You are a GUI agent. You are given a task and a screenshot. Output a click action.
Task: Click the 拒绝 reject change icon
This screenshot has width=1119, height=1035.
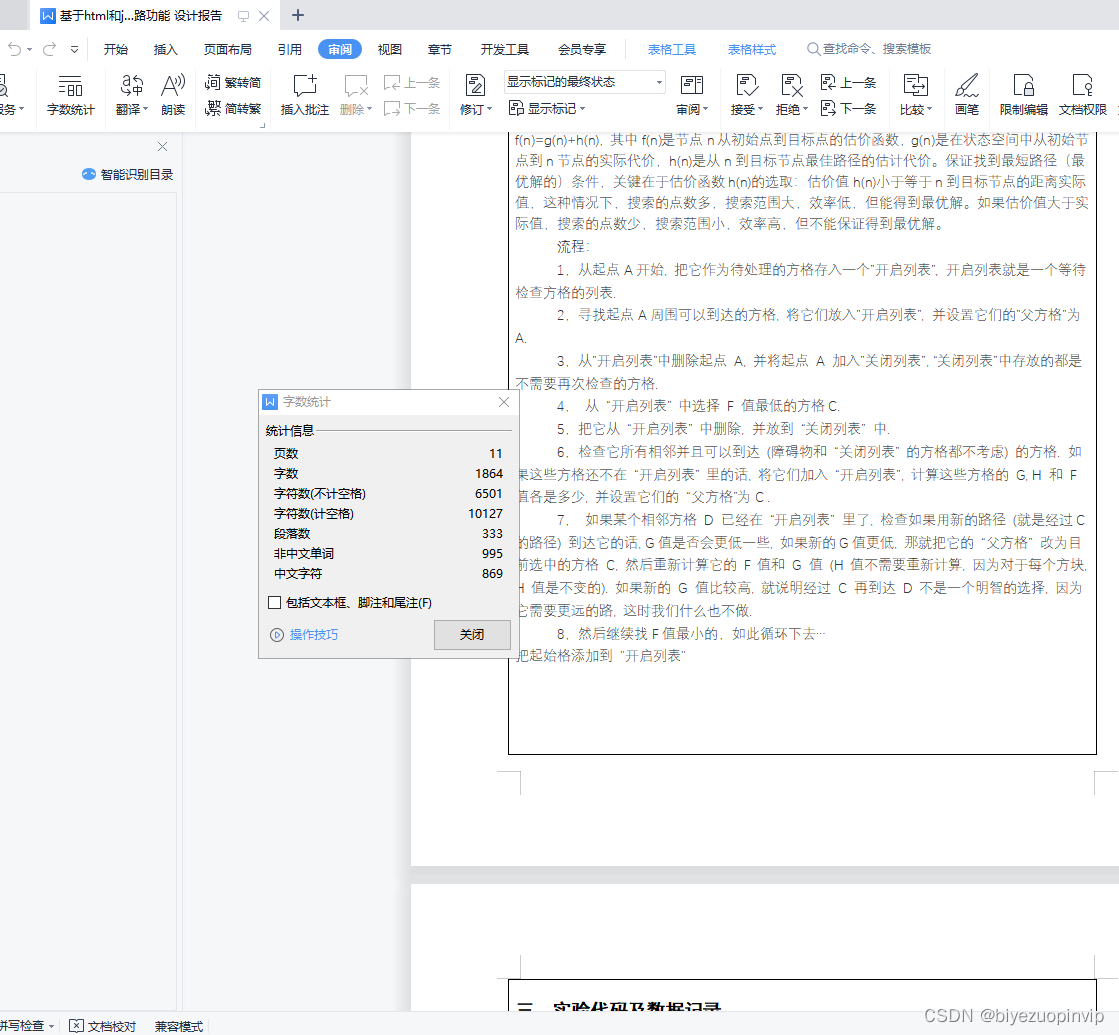point(791,86)
